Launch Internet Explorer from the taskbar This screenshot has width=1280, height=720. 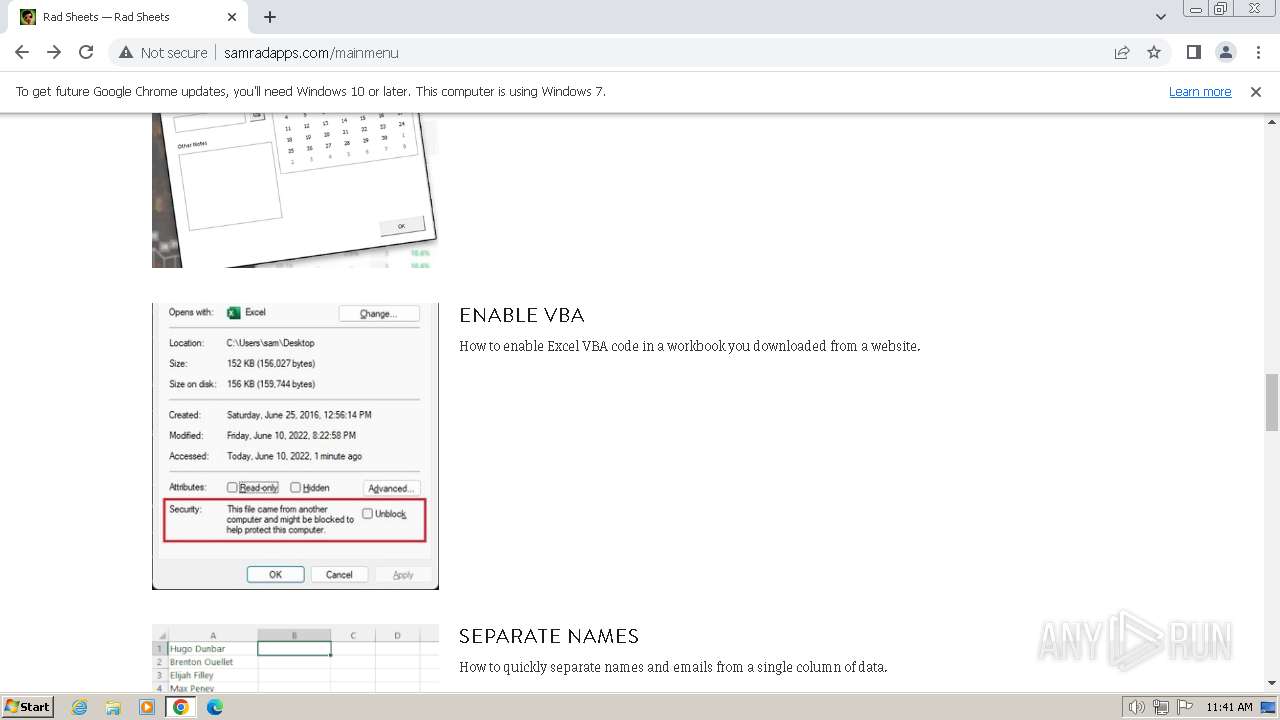tap(80, 707)
